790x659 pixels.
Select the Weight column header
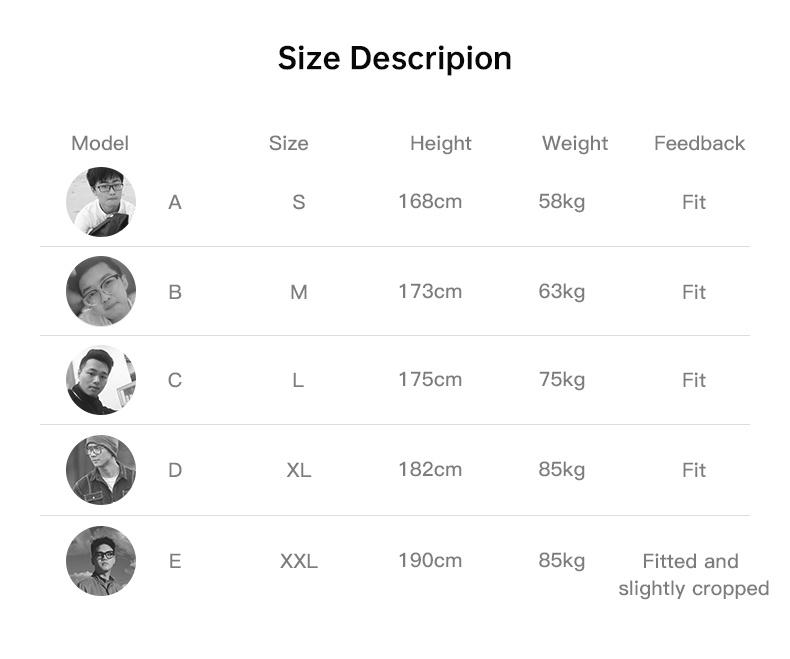(x=575, y=144)
